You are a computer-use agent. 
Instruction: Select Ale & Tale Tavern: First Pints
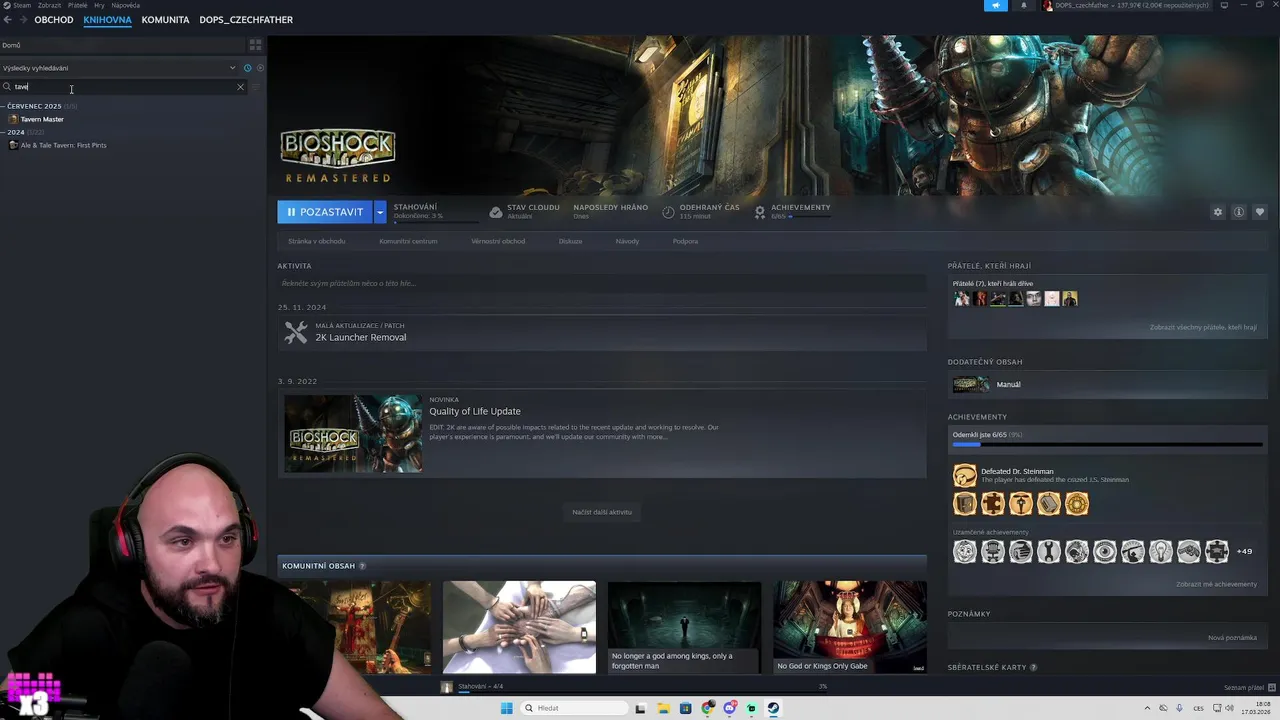pyautogui.click(x=63, y=145)
